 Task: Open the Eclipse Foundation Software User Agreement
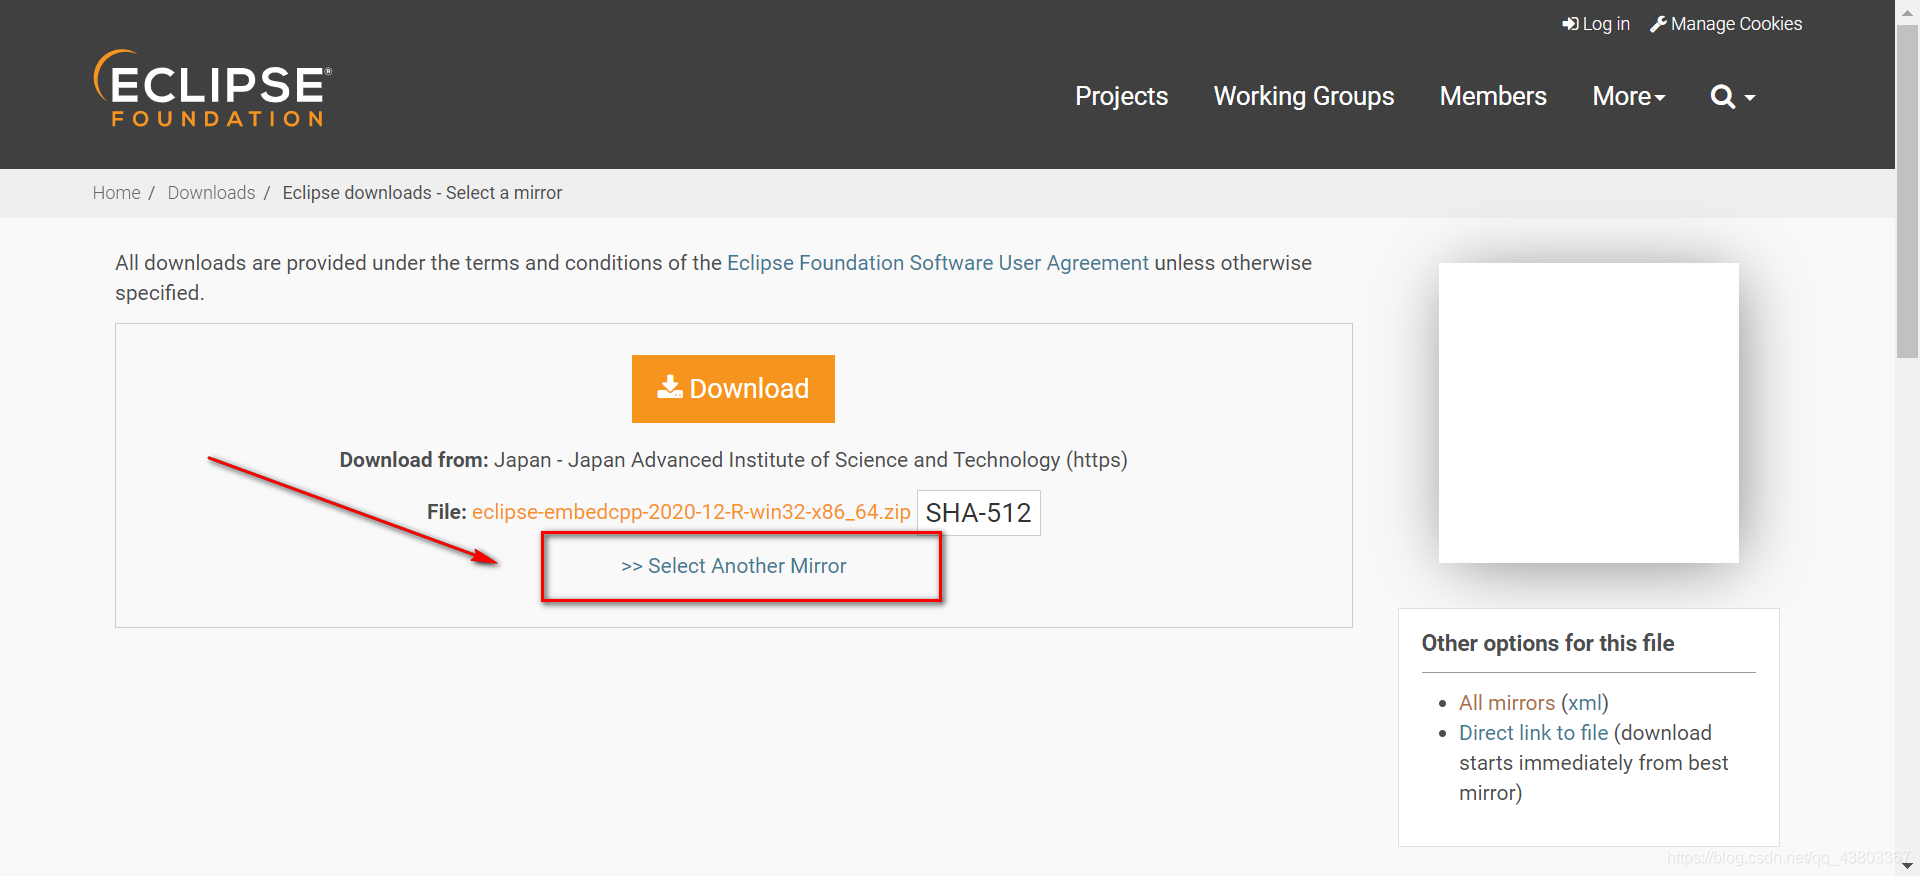(937, 263)
